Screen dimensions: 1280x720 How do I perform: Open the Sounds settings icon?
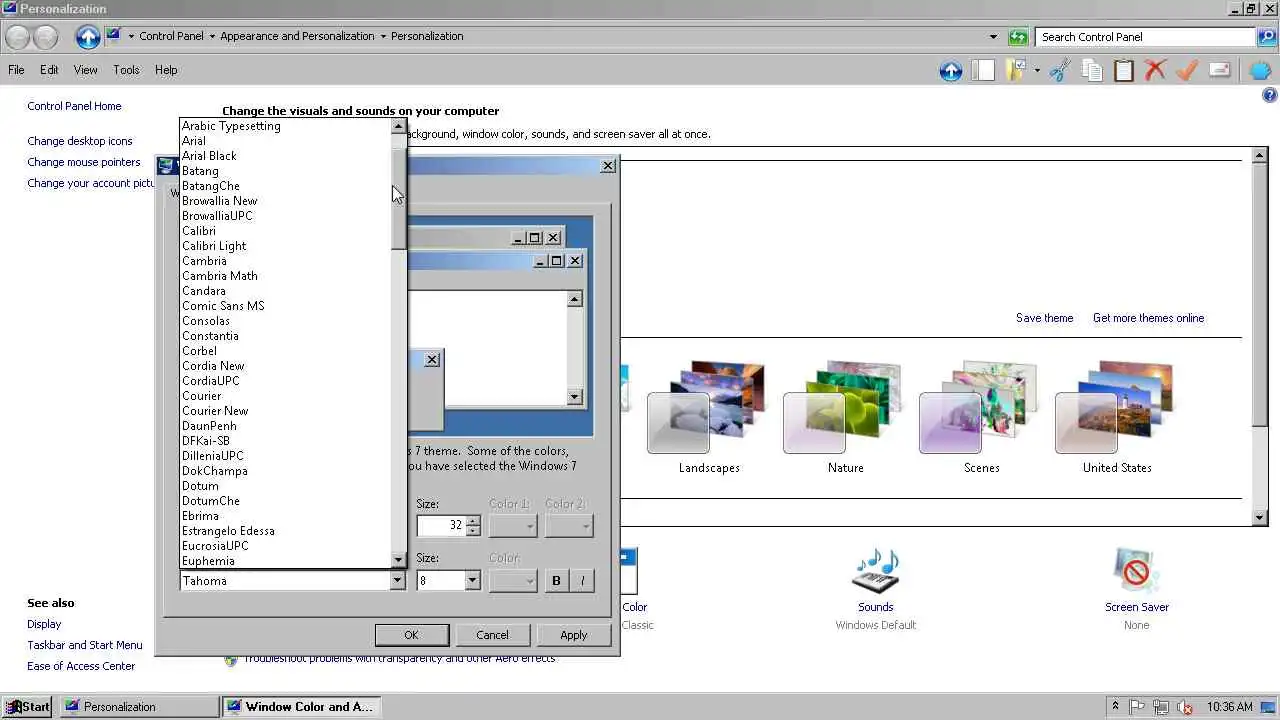tap(875, 573)
